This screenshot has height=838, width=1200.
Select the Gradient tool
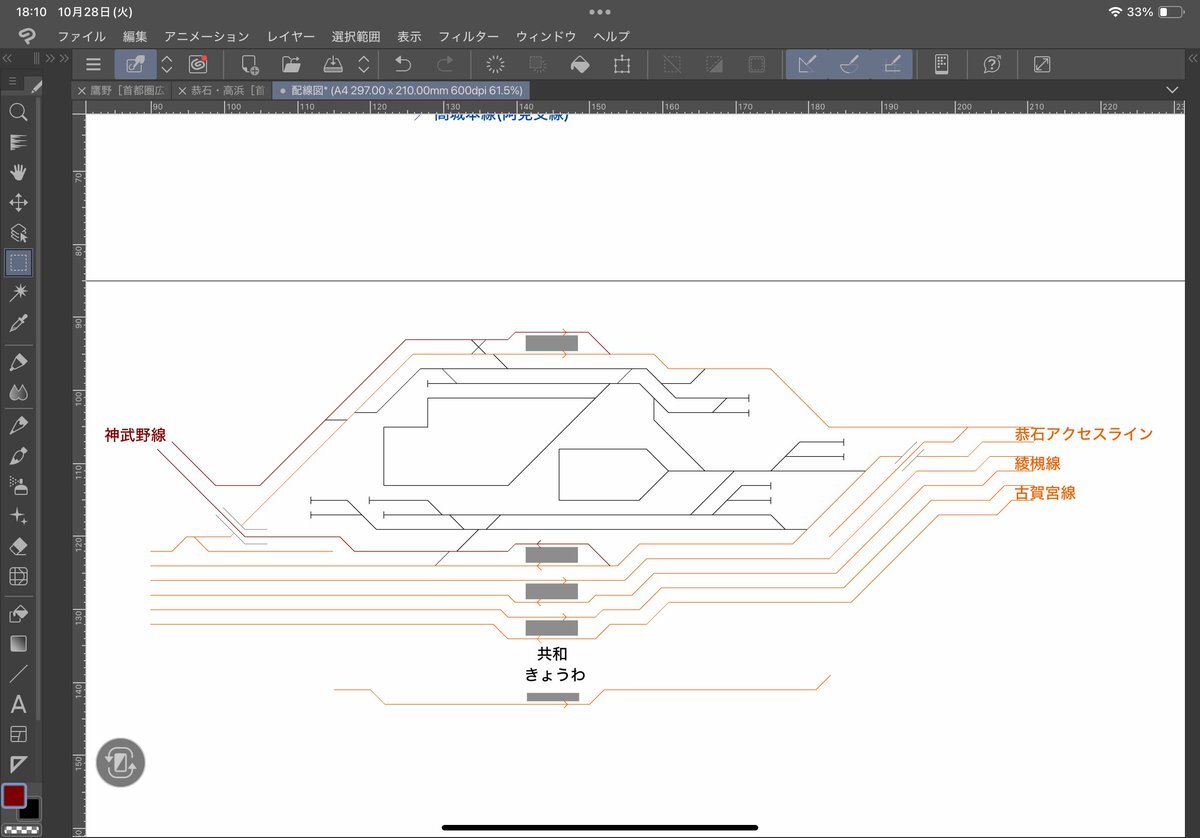18,643
